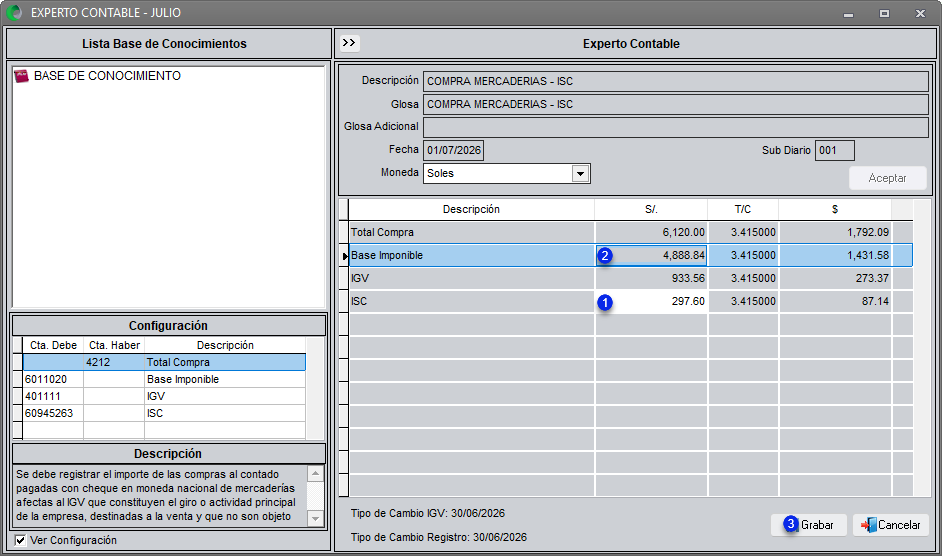This screenshot has width=942, height=556.
Task: Click the 273.37 dollar cell
Action: click(x=836, y=278)
